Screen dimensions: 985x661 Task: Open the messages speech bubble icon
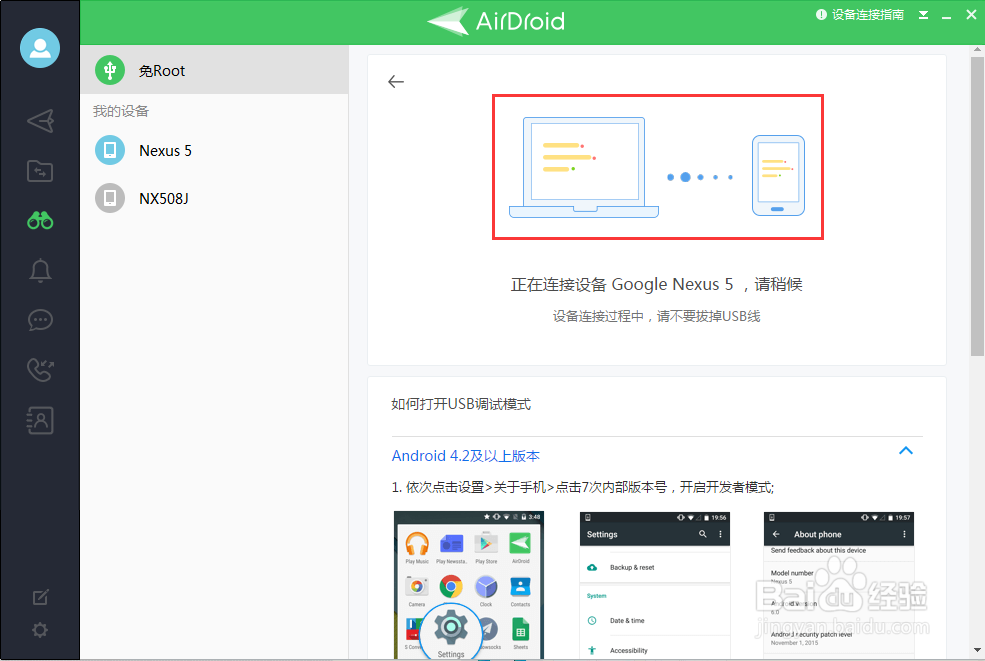coord(40,320)
